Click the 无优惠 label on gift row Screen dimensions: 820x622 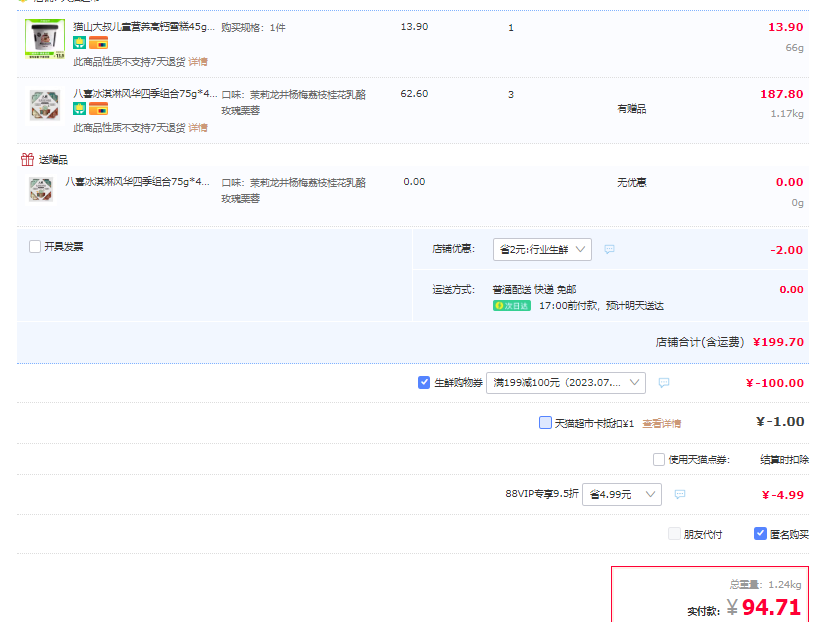(632, 182)
